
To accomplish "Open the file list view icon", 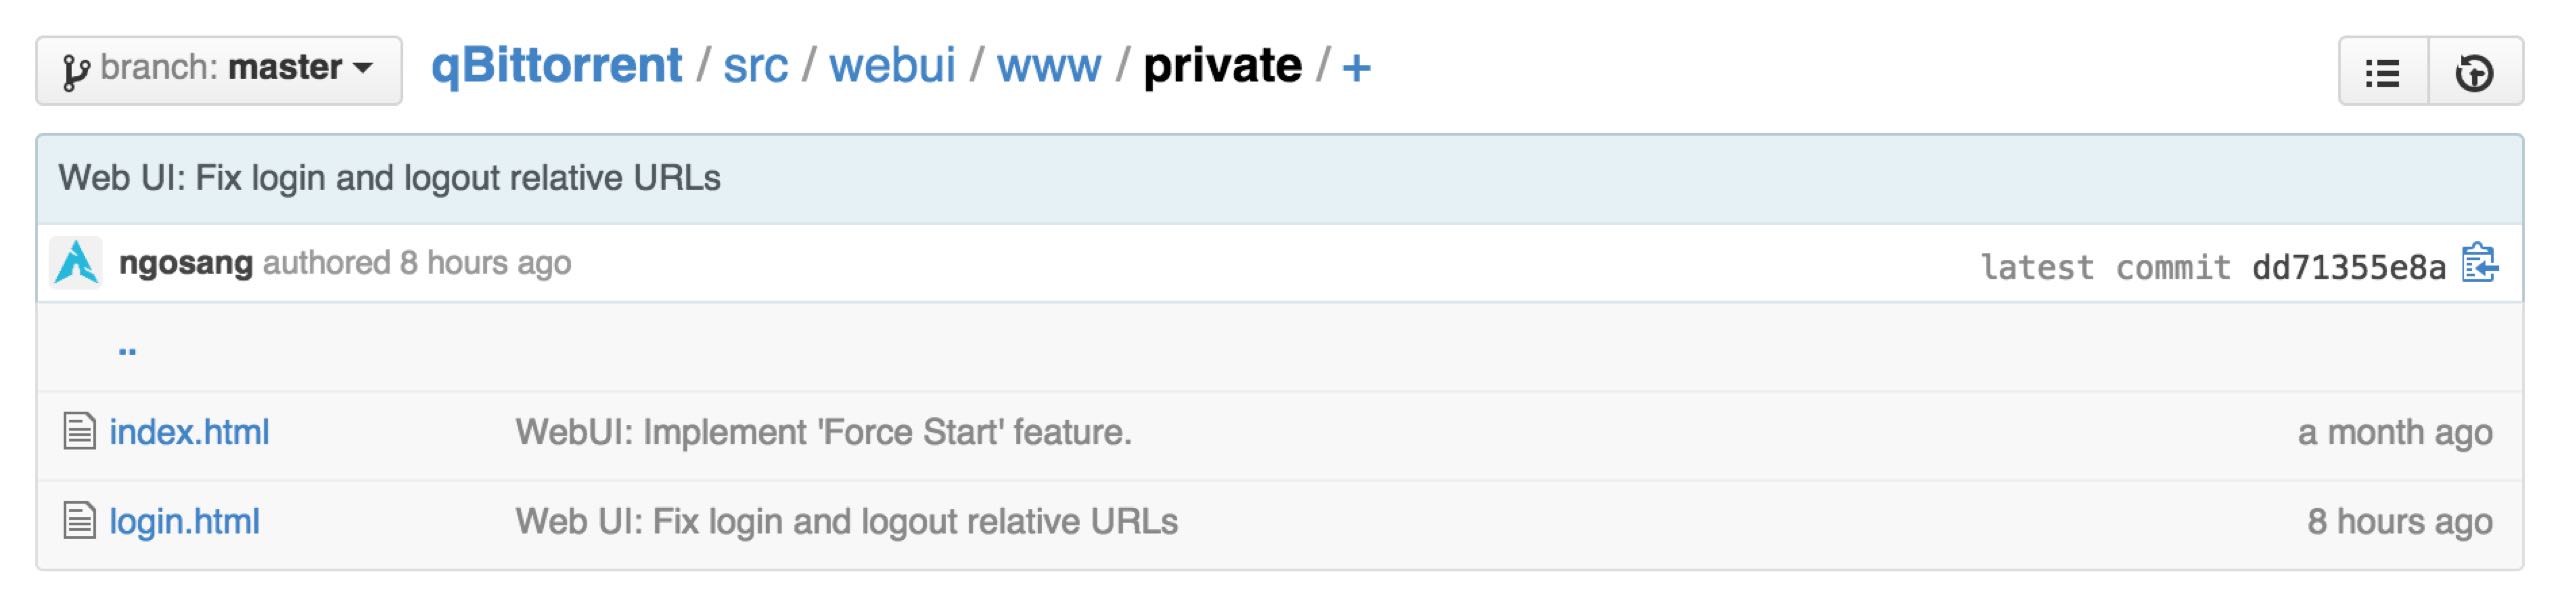I will point(2383,72).
